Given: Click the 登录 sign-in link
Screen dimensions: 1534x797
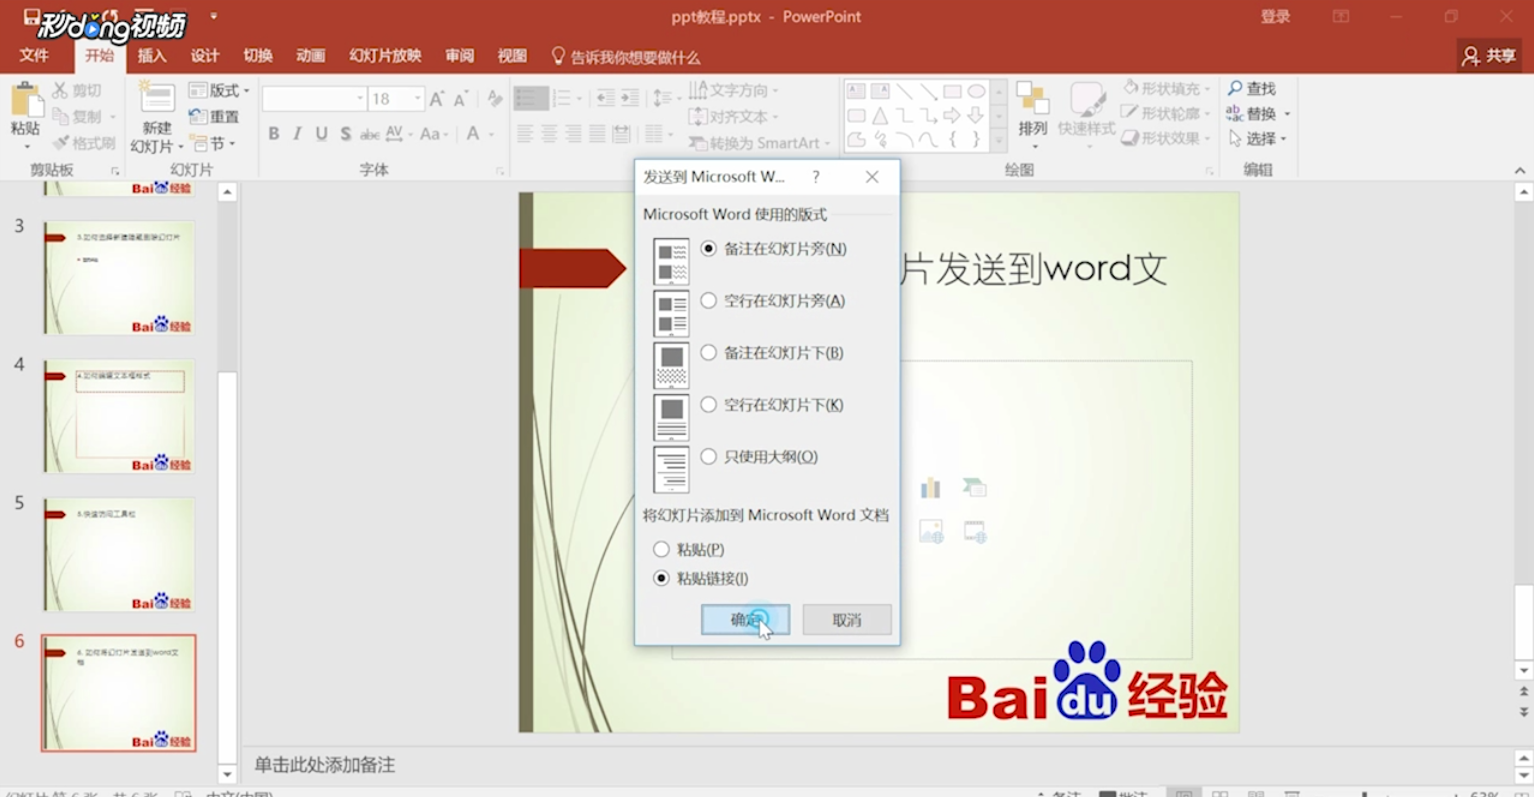Looking at the screenshot, I should [x=1275, y=17].
